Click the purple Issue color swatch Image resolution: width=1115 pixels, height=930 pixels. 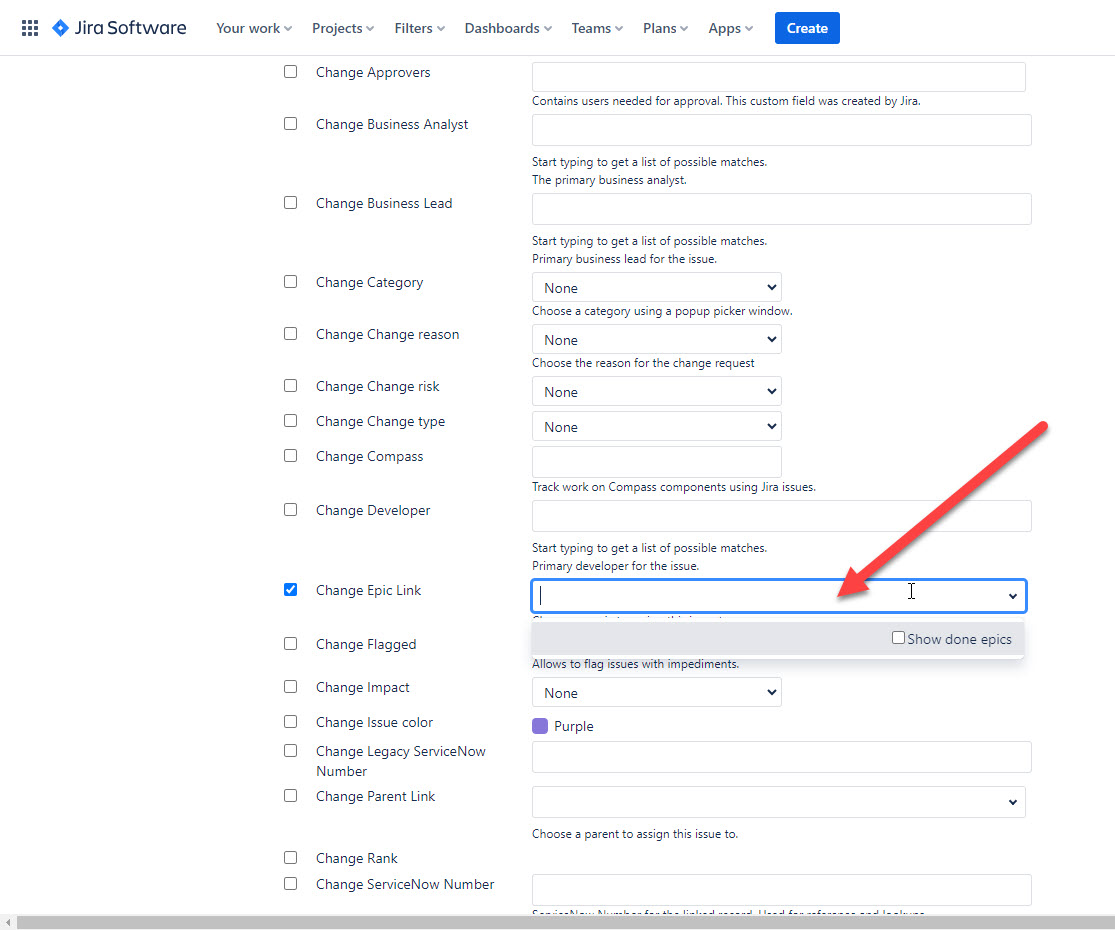point(540,726)
